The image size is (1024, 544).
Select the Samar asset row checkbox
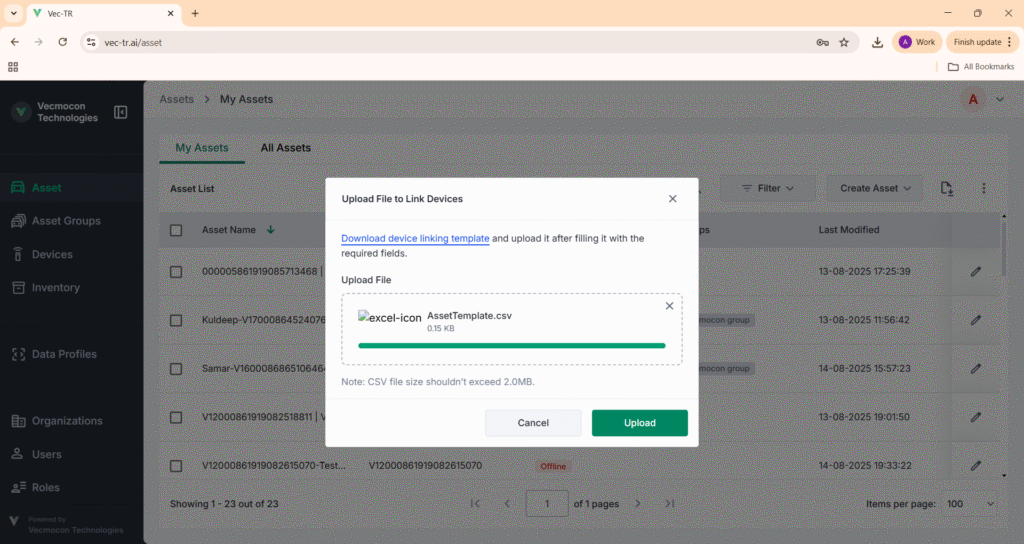176,369
